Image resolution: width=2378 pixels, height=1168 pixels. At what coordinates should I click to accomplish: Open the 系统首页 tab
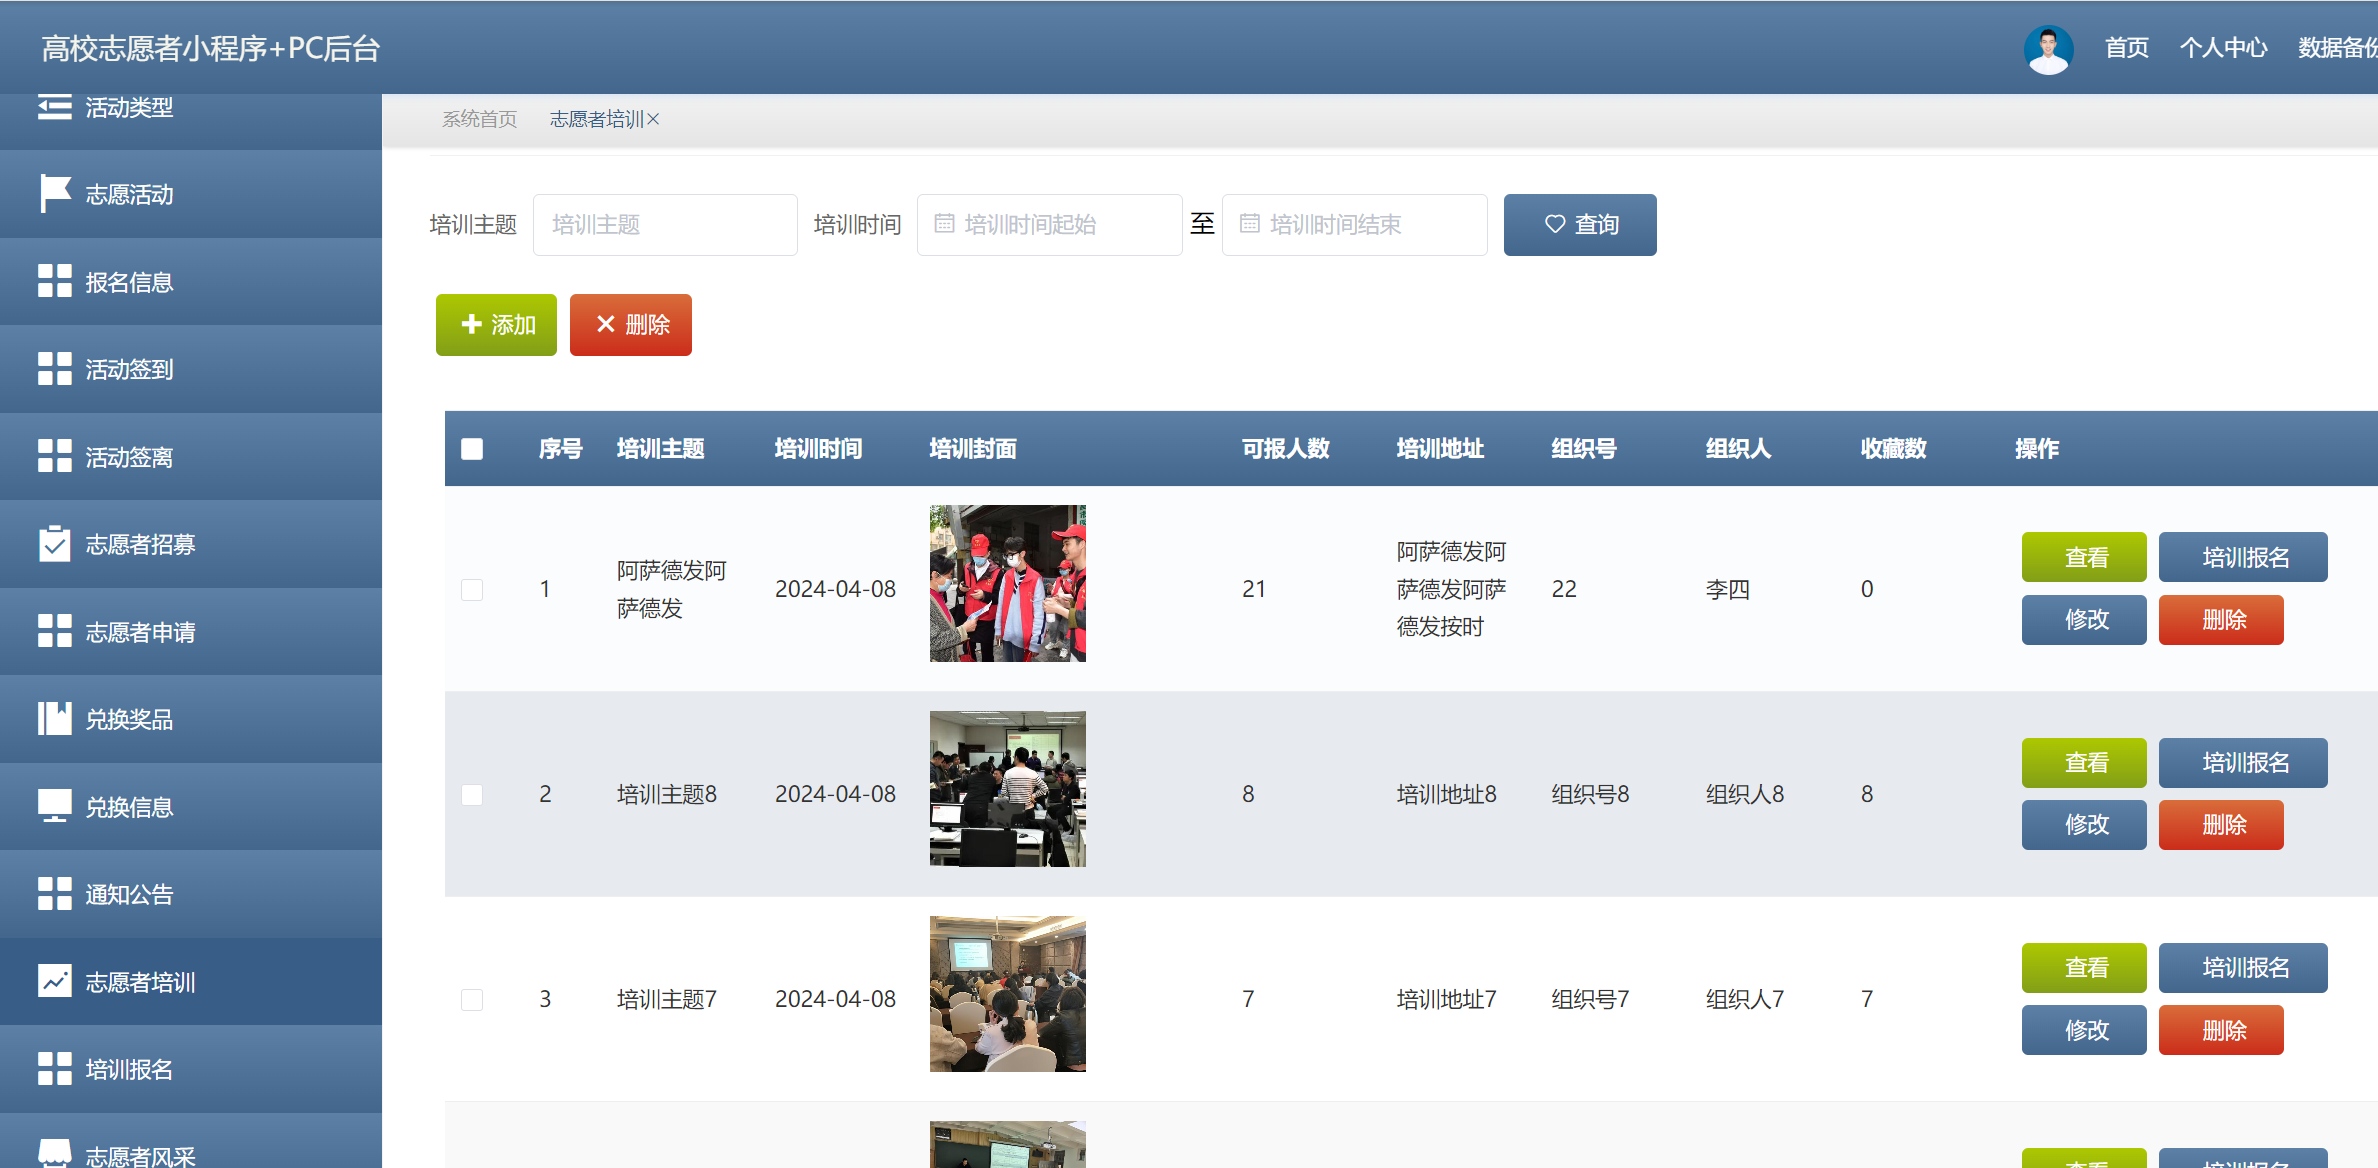click(x=480, y=119)
